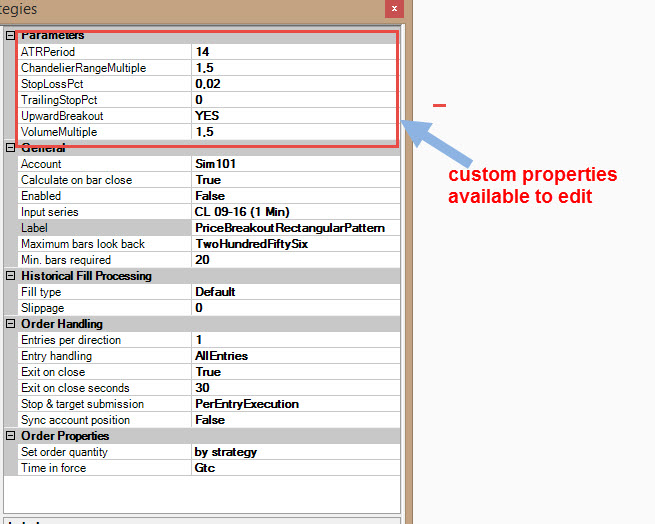This screenshot has height=524, width=655.
Task: Select the Account property name
Action: [41, 164]
